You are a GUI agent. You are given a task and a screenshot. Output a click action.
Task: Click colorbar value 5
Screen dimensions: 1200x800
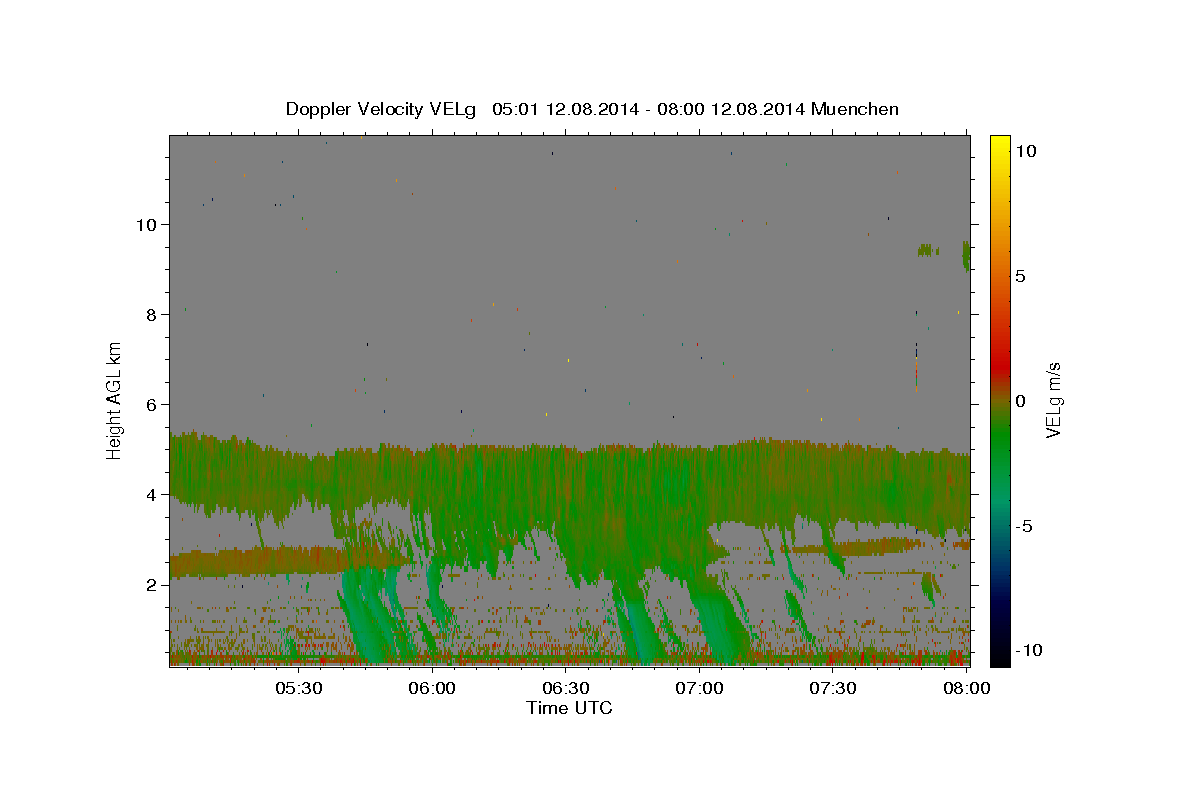tap(1021, 276)
